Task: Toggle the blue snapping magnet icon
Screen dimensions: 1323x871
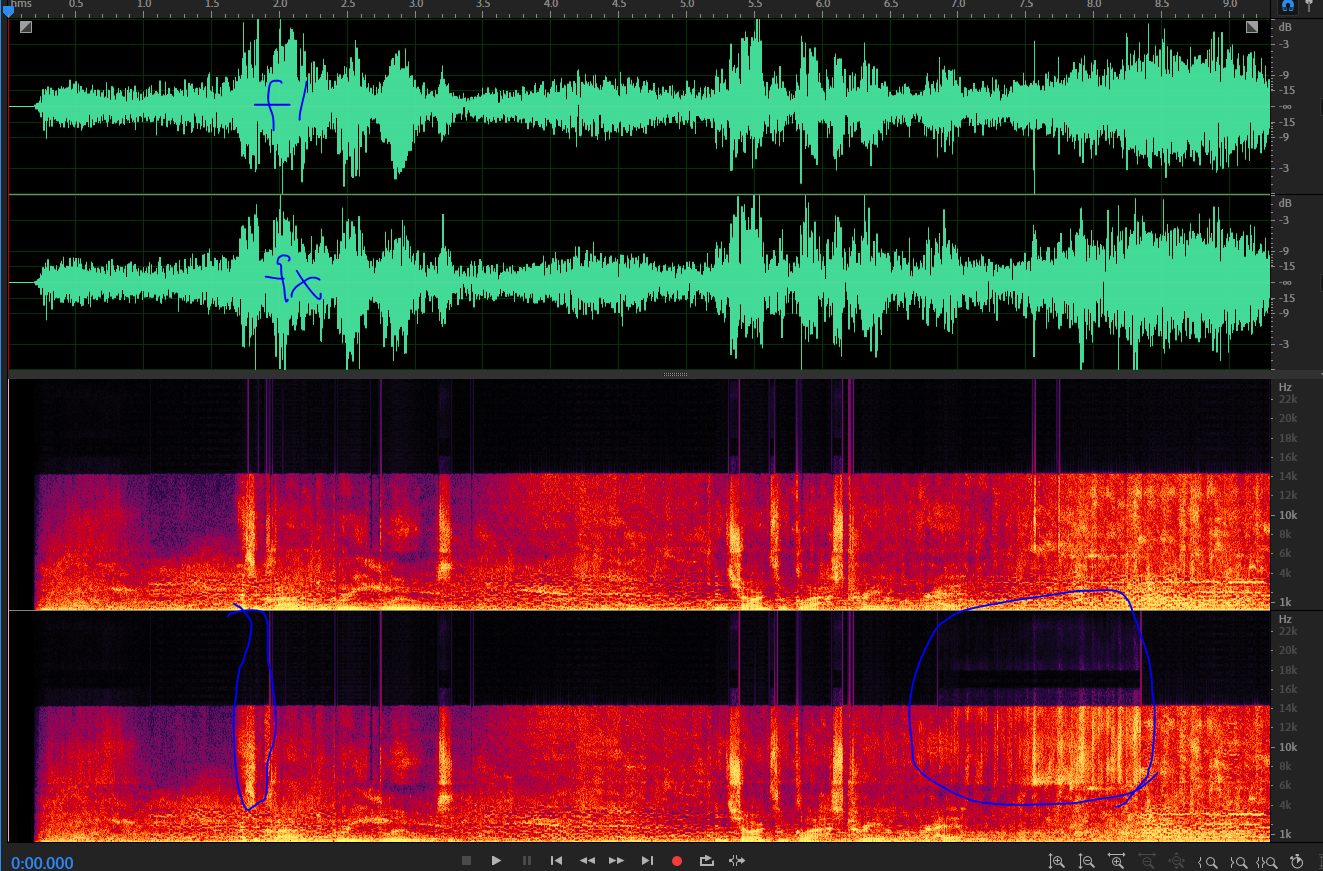Action: 1288,6
